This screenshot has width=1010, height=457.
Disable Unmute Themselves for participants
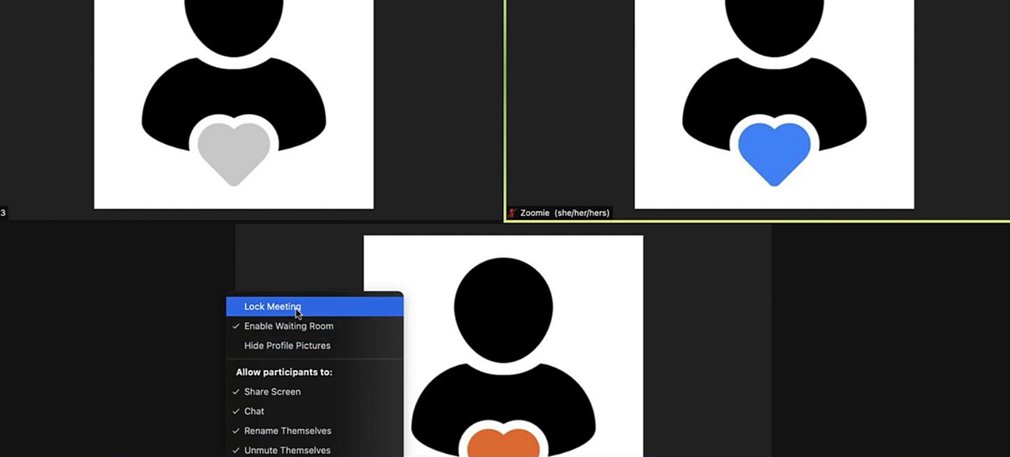pyautogui.click(x=287, y=450)
